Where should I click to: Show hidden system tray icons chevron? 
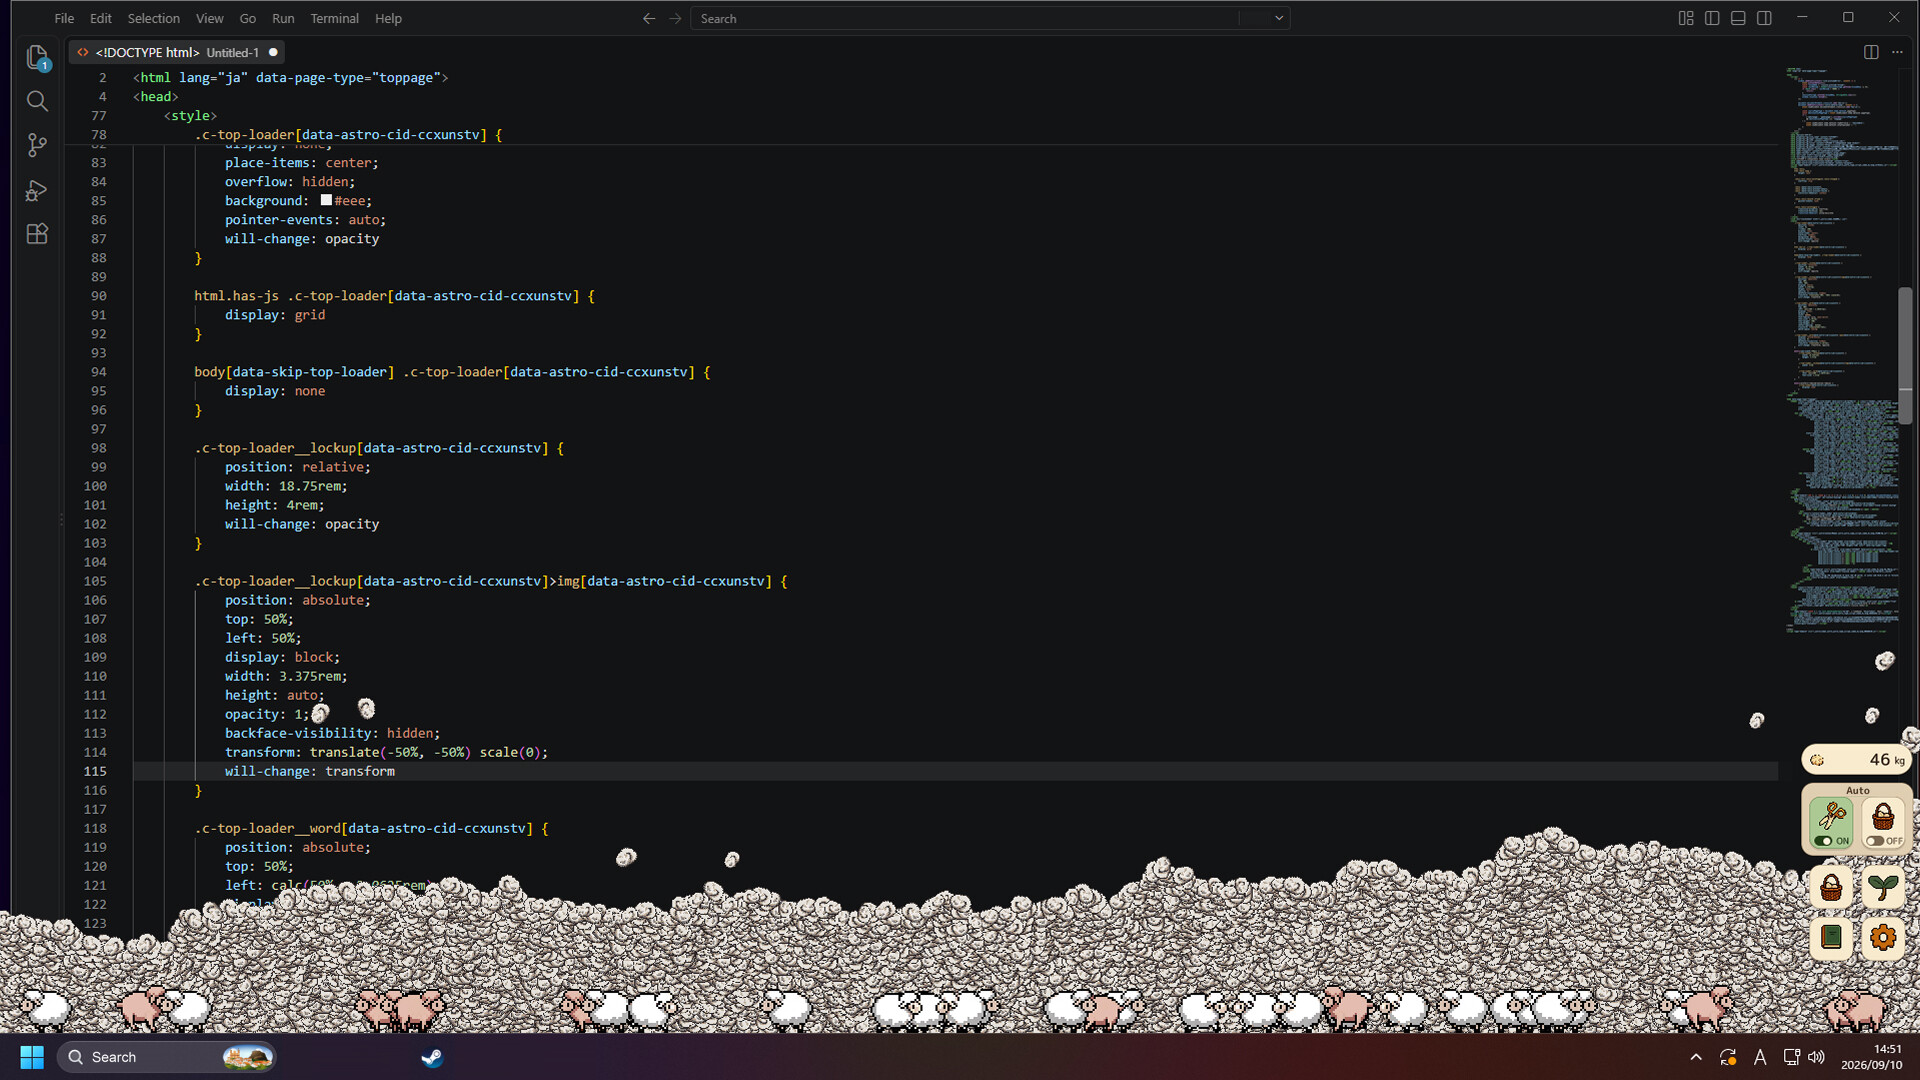pyautogui.click(x=1696, y=1057)
